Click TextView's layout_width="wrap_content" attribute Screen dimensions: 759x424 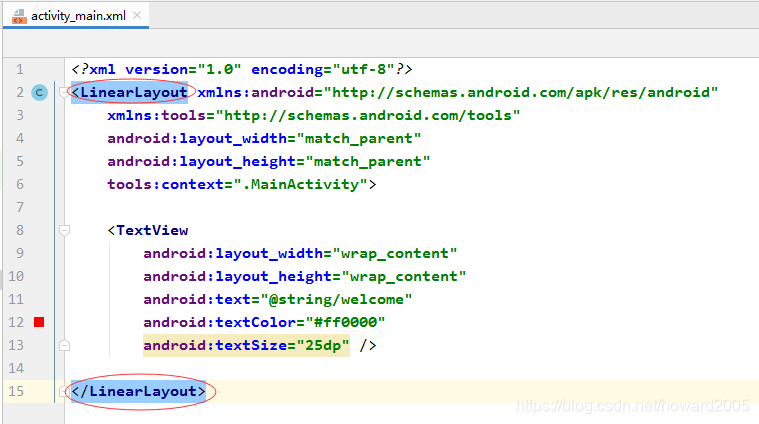pos(300,254)
